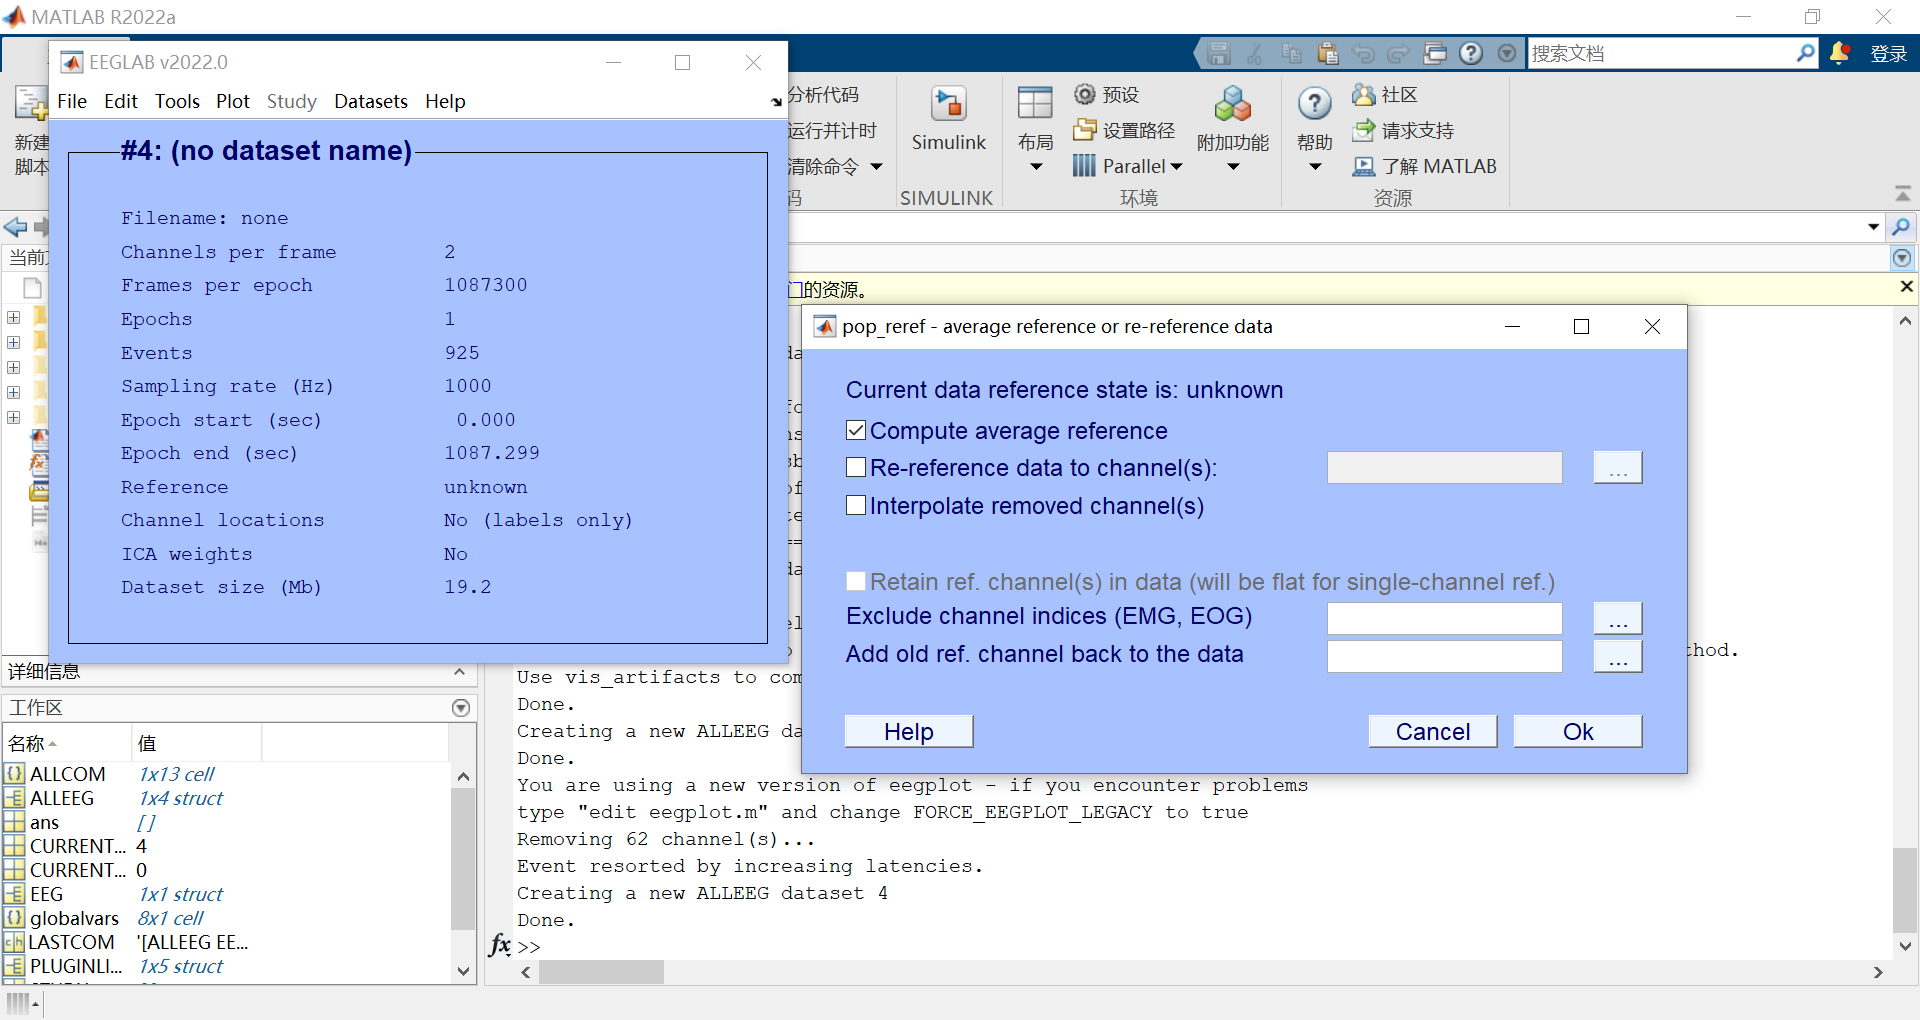Open the 帮助 dropdown arrow
Viewport: 1920px width, 1020px height.
pyautogui.click(x=1315, y=167)
